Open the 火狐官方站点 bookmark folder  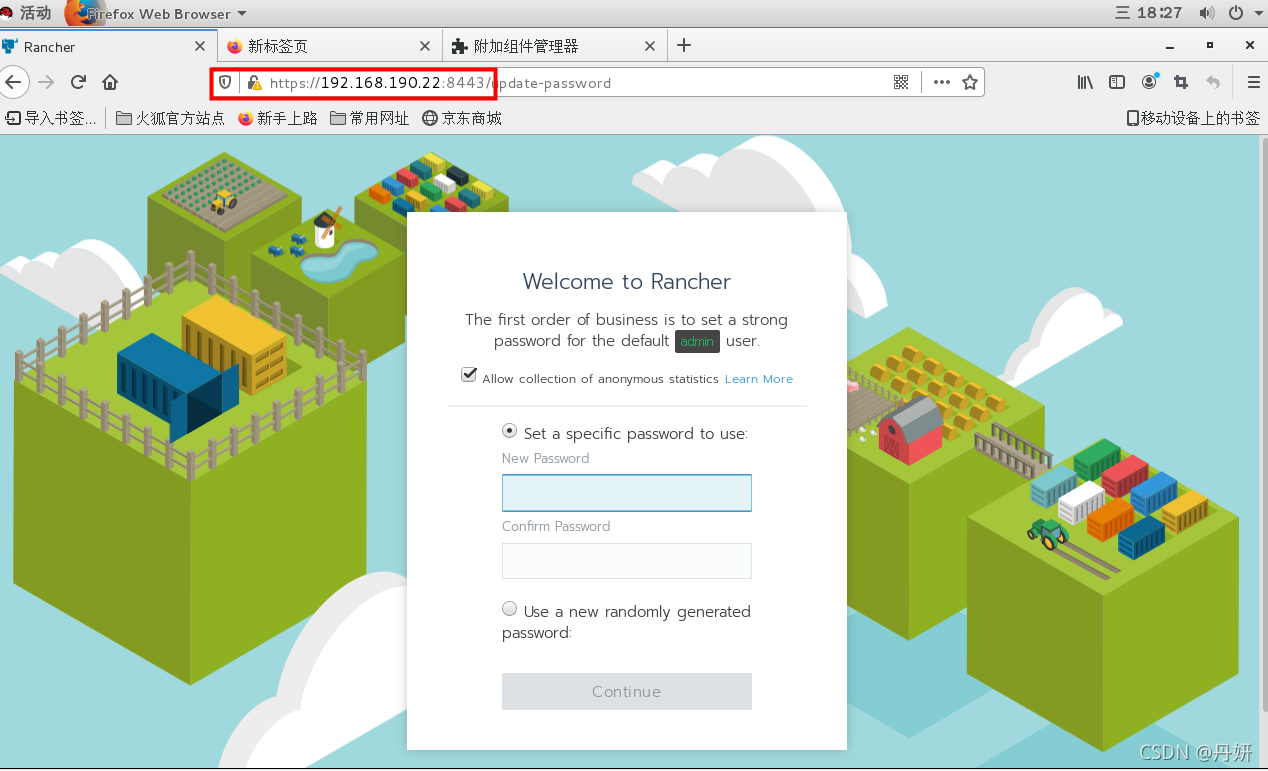point(170,118)
